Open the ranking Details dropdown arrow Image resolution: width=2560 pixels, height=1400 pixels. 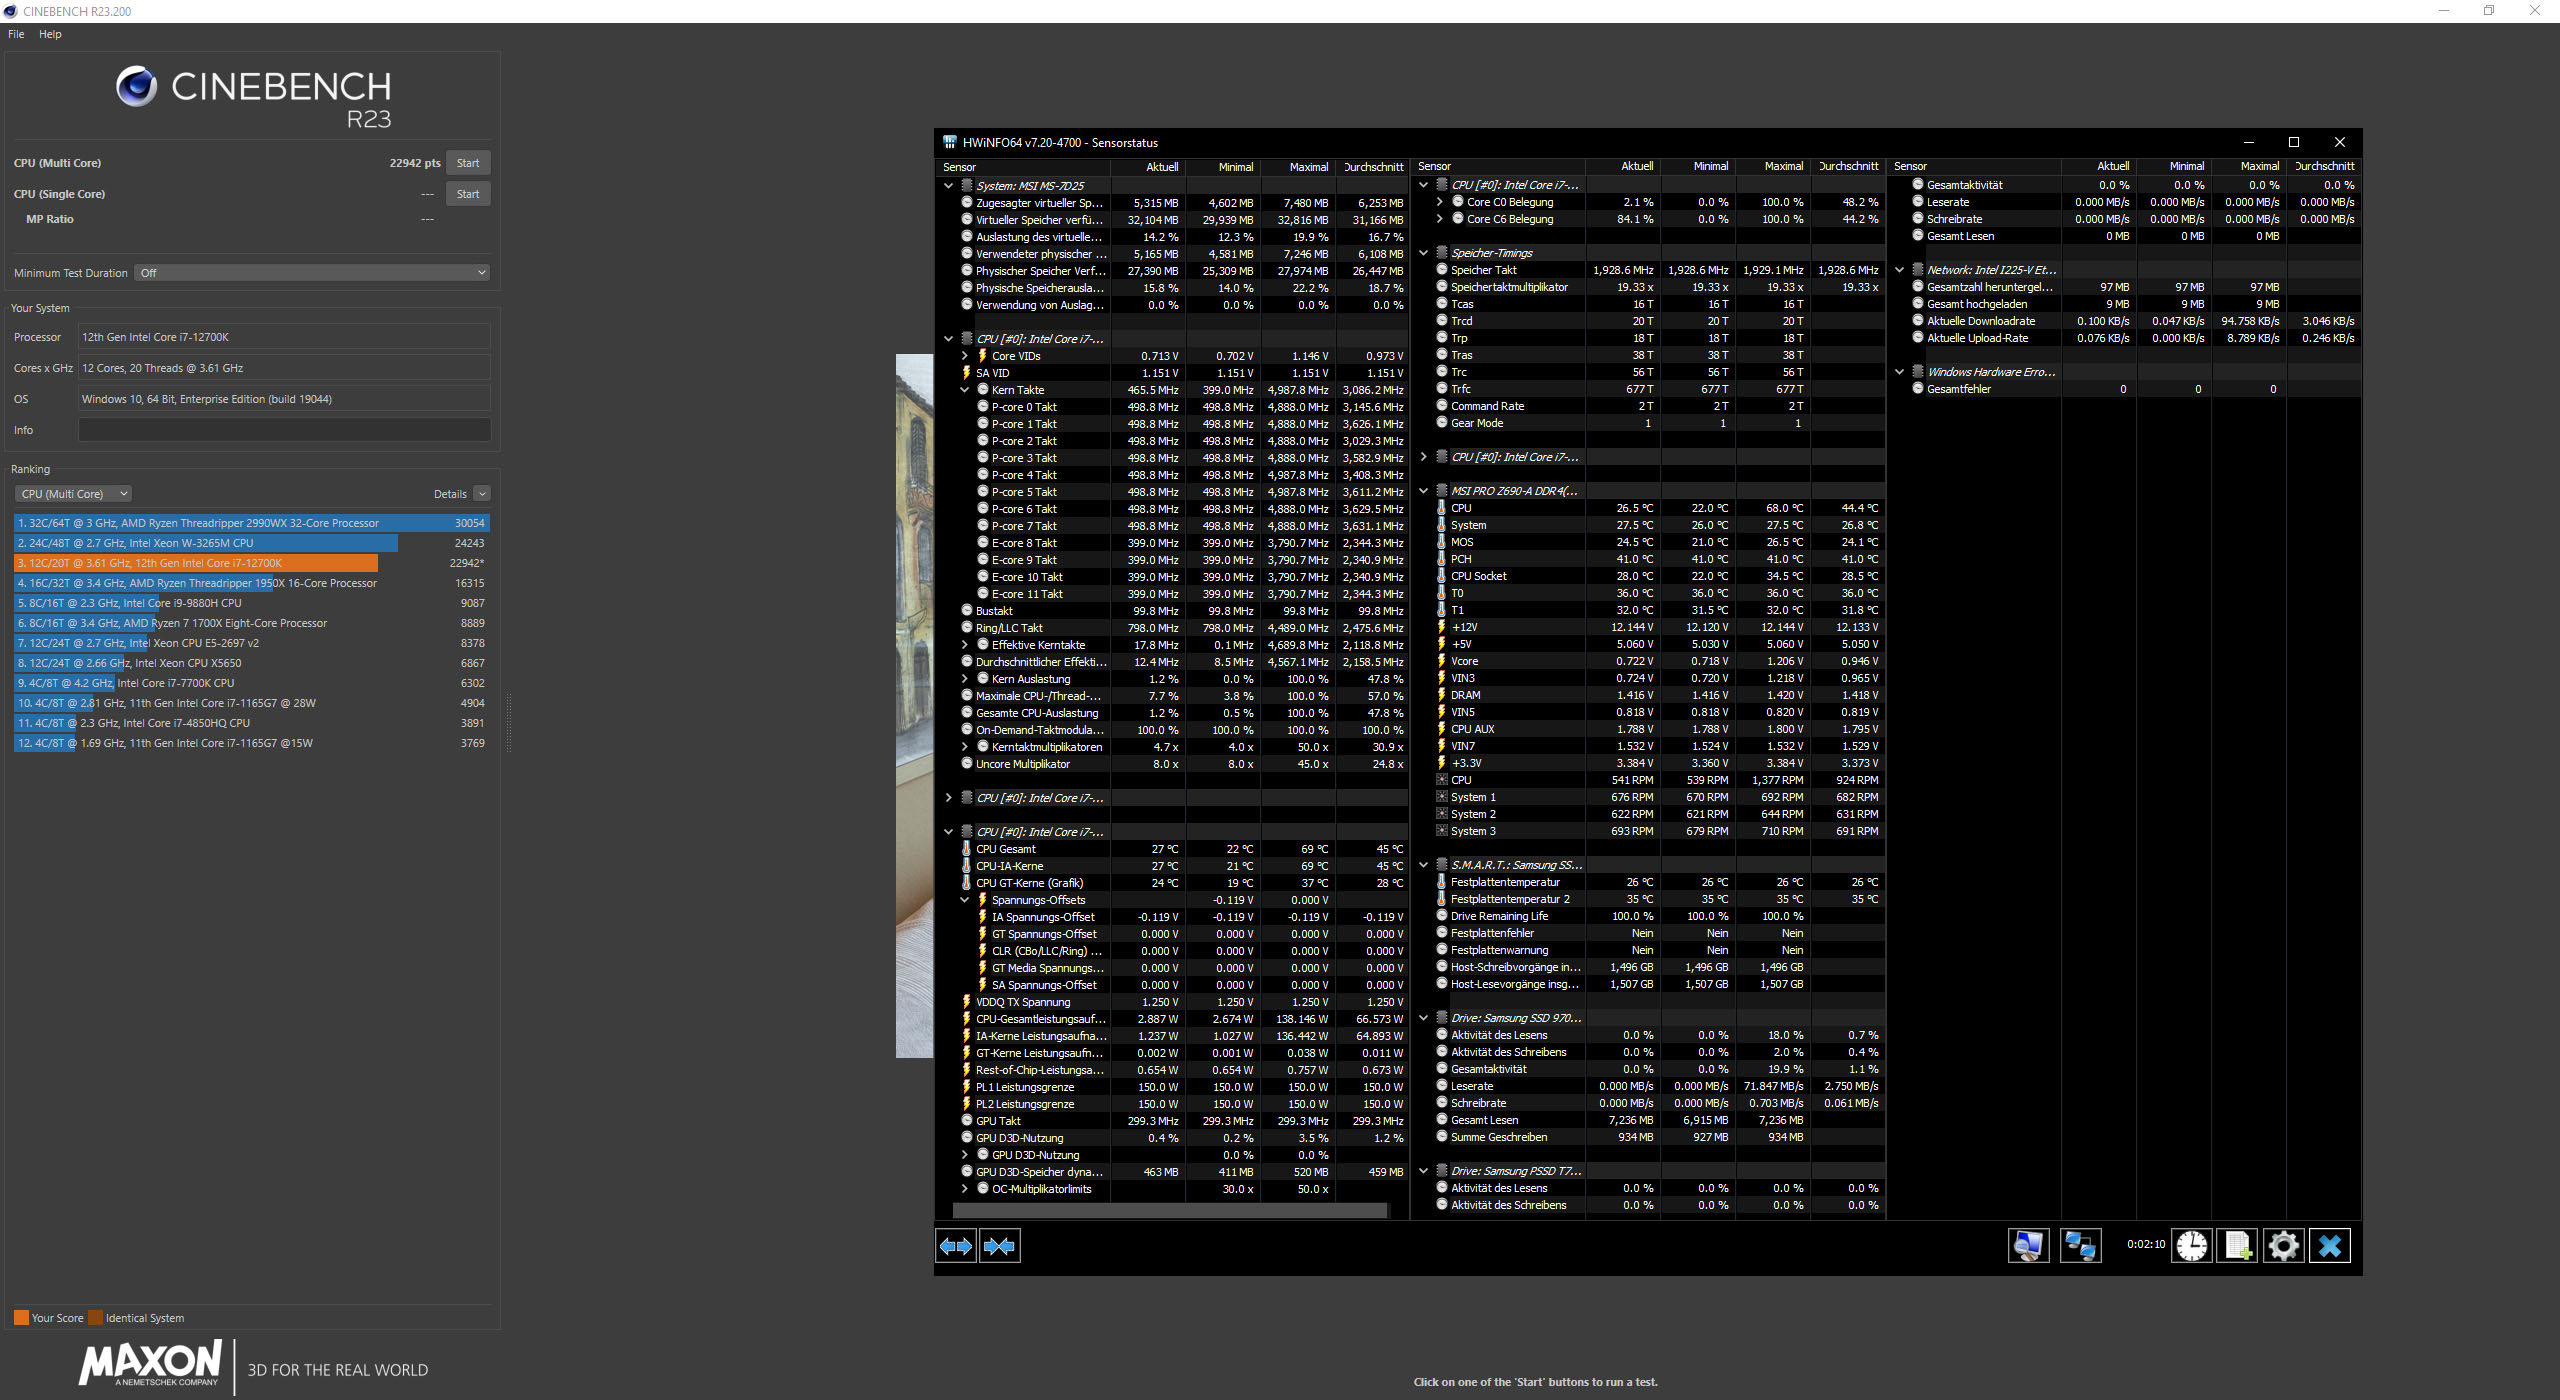tap(482, 494)
